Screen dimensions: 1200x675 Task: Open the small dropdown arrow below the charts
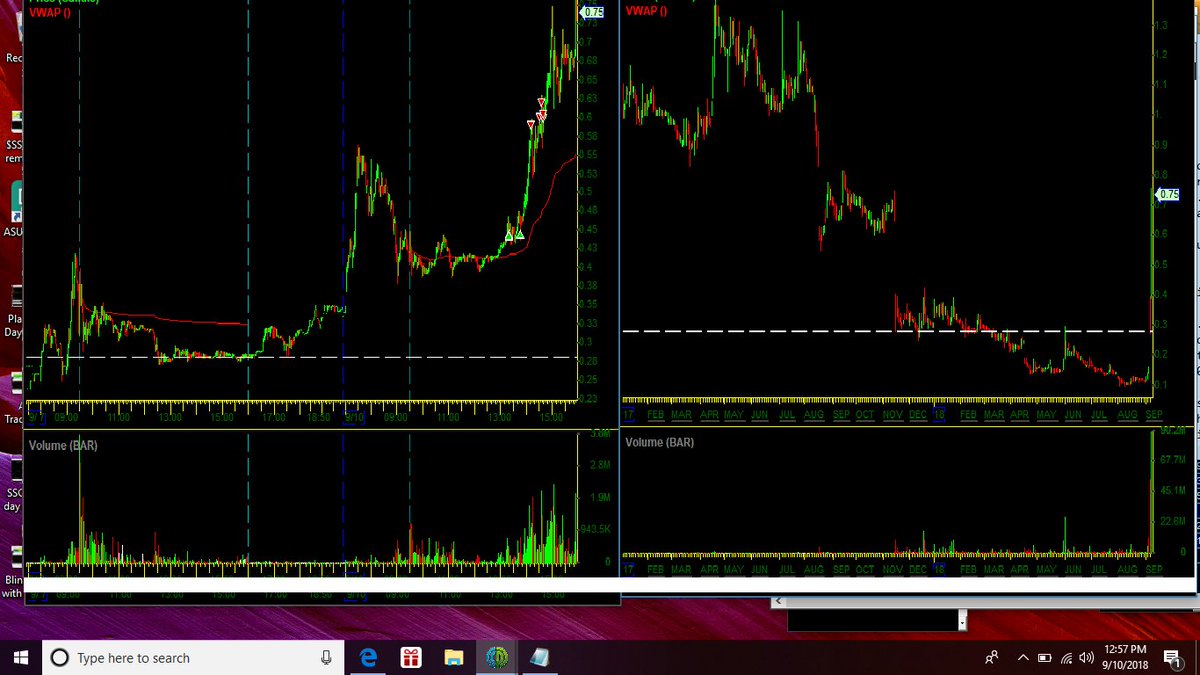[x=962, y=622]
